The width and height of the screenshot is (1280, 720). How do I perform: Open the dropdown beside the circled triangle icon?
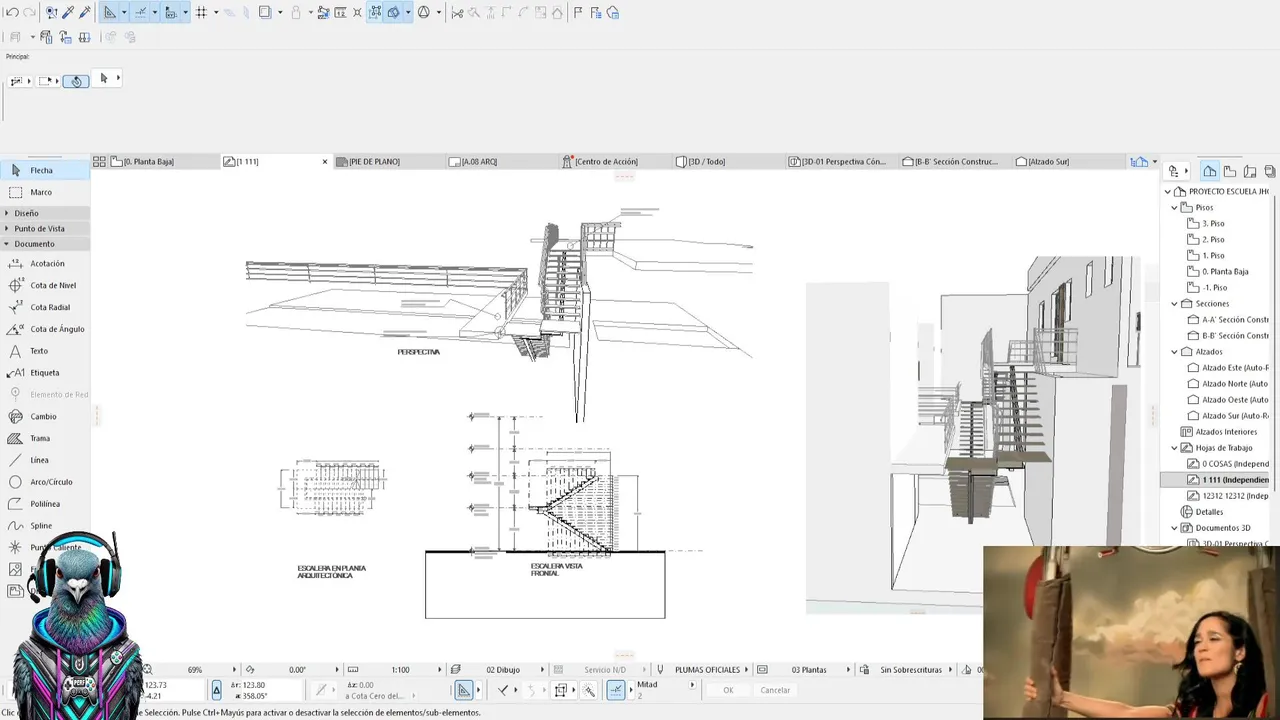(438, 13)
